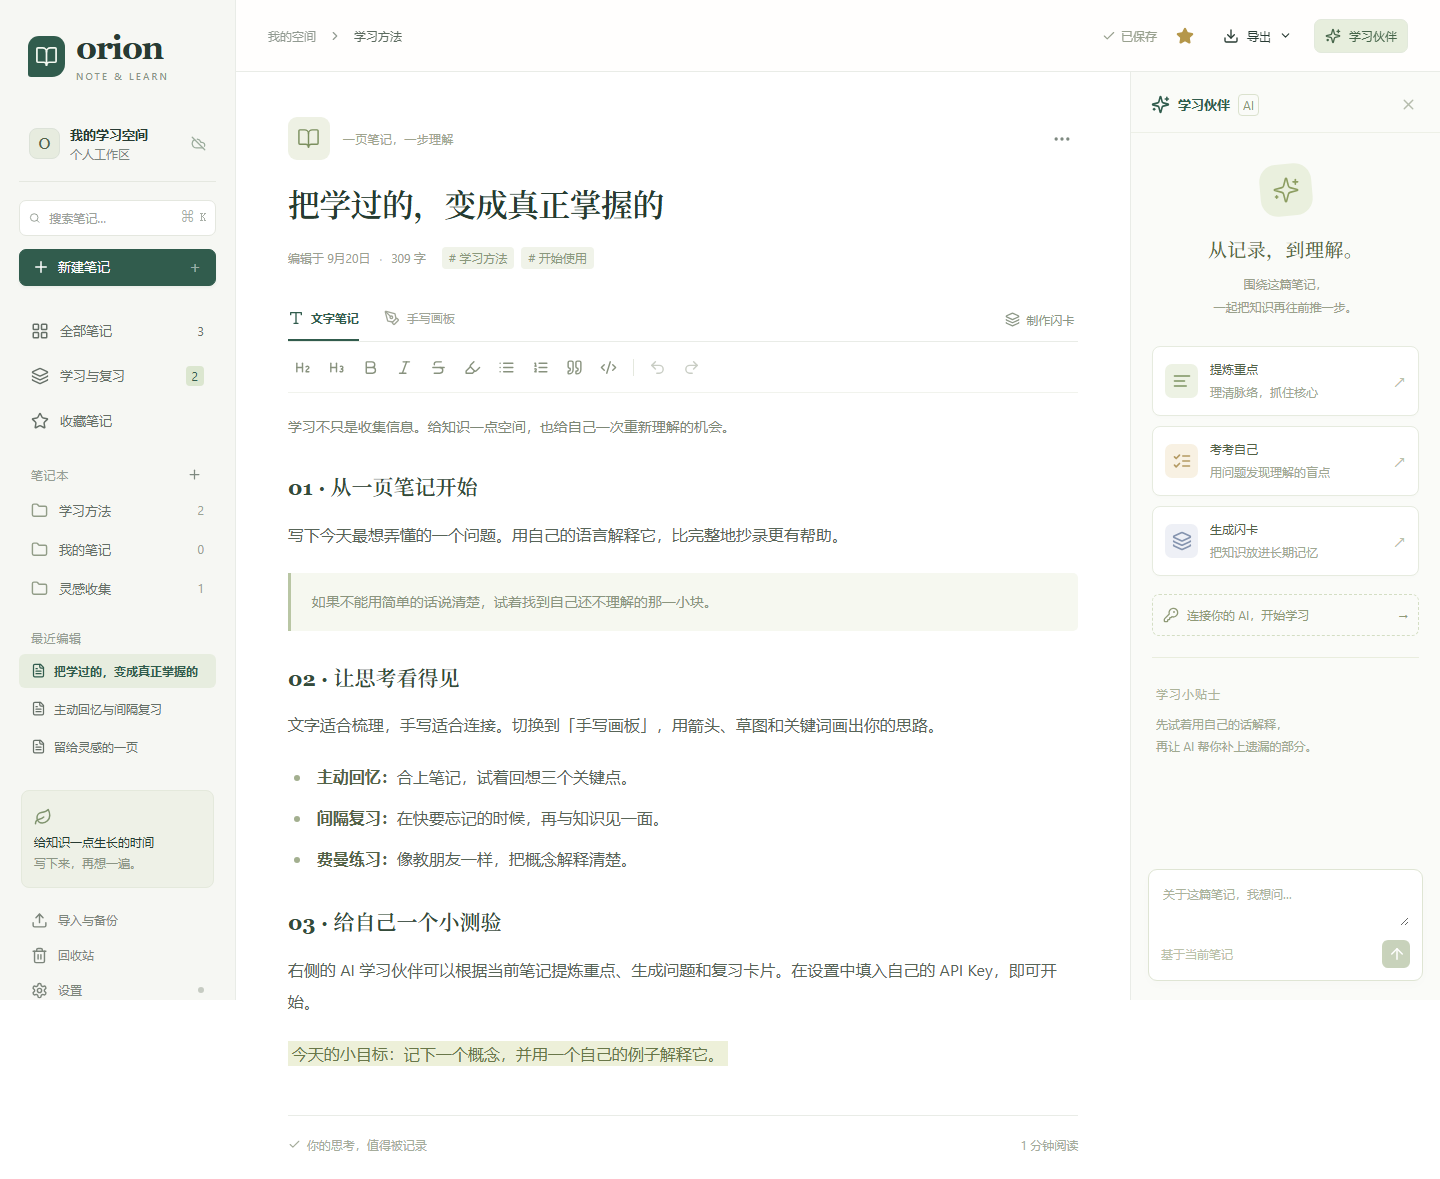Click the heading 01 · 从一页笔记开始

(383, 488)
